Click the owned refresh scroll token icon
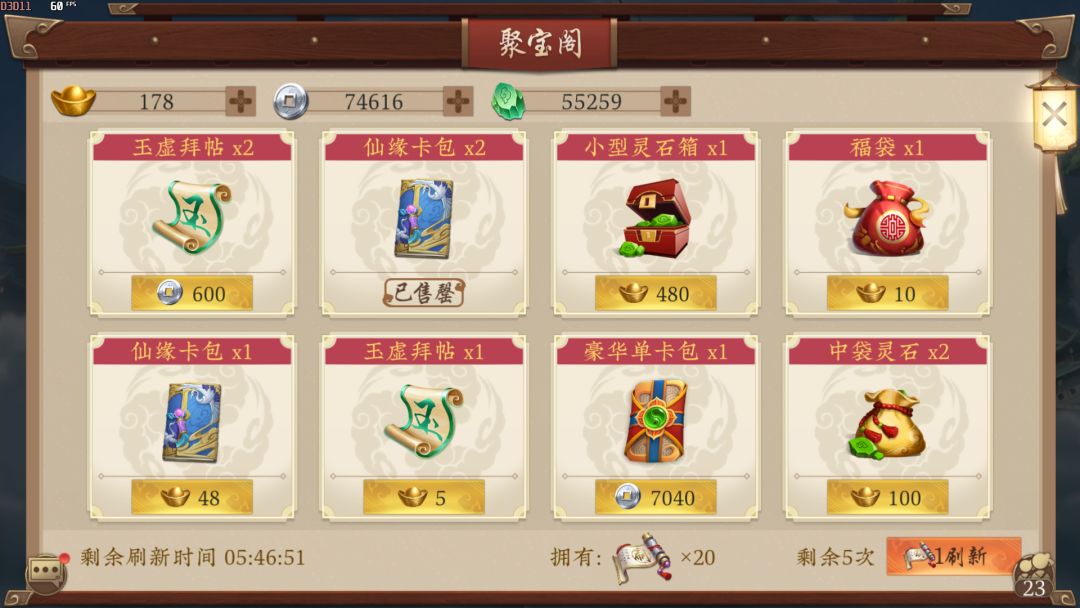 [642, 558]
